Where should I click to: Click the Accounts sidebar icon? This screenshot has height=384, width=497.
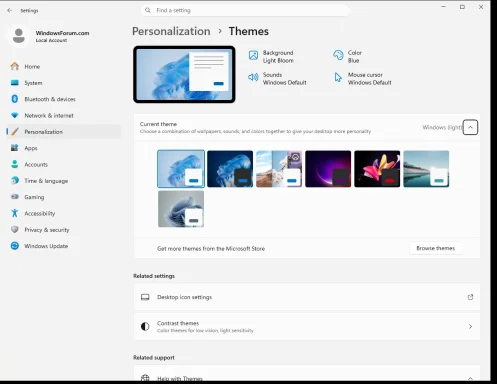pyautogui.click(x=15, y=164)
